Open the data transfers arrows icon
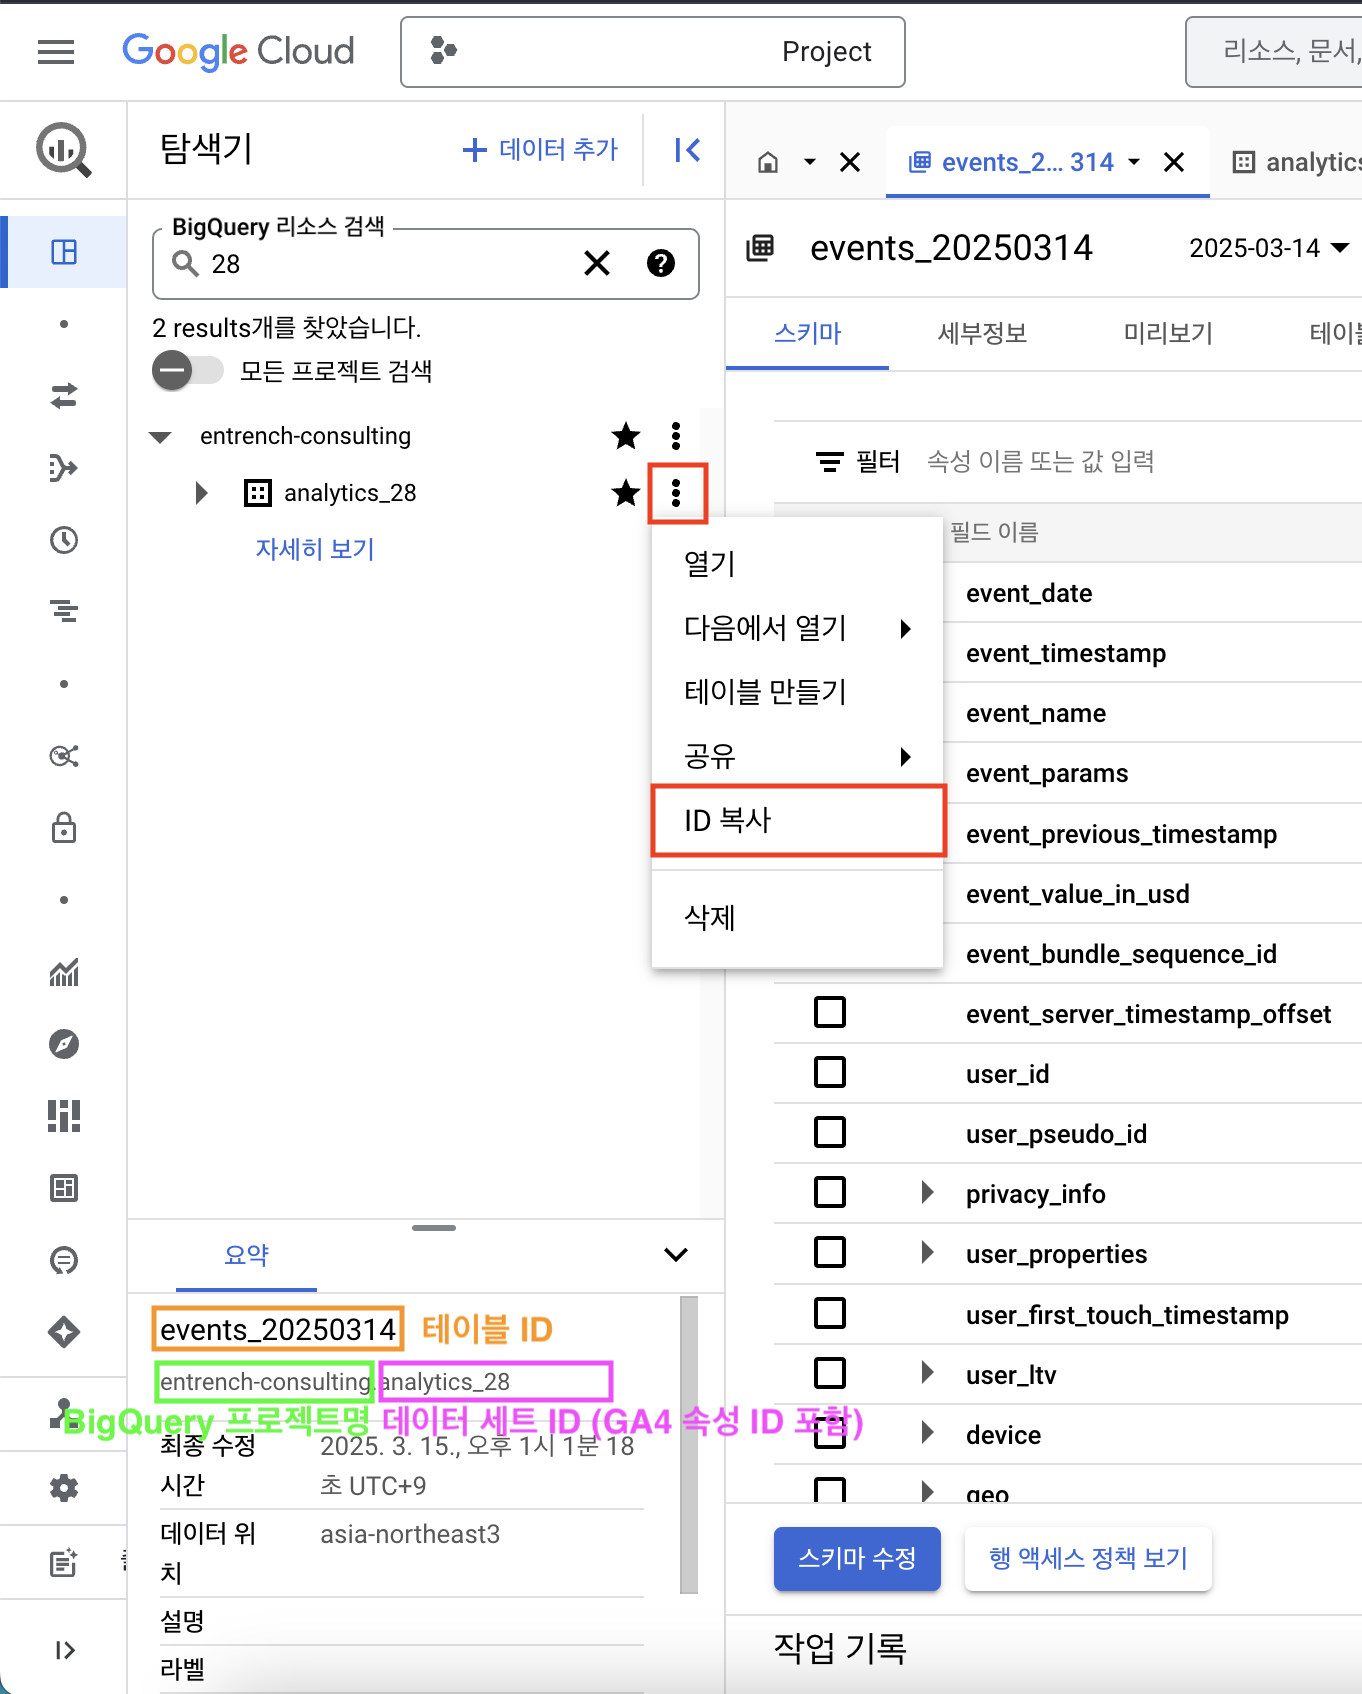The height and width of the screenshot is (1694, 1362). [64, 396]
